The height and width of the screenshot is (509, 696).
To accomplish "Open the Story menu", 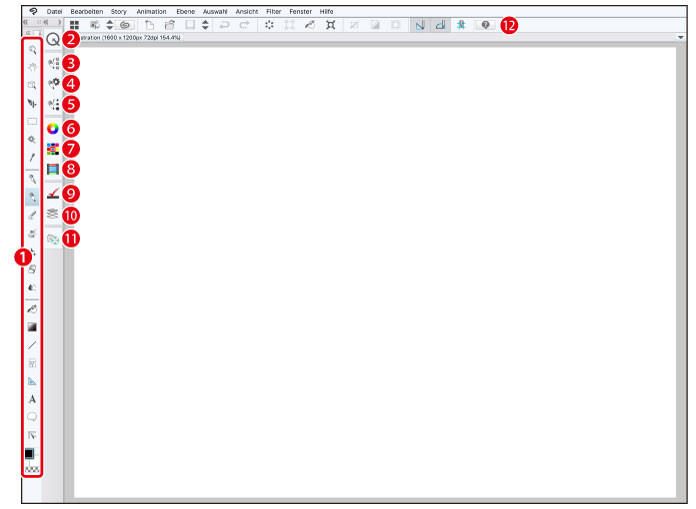I will tap(119, 12).
